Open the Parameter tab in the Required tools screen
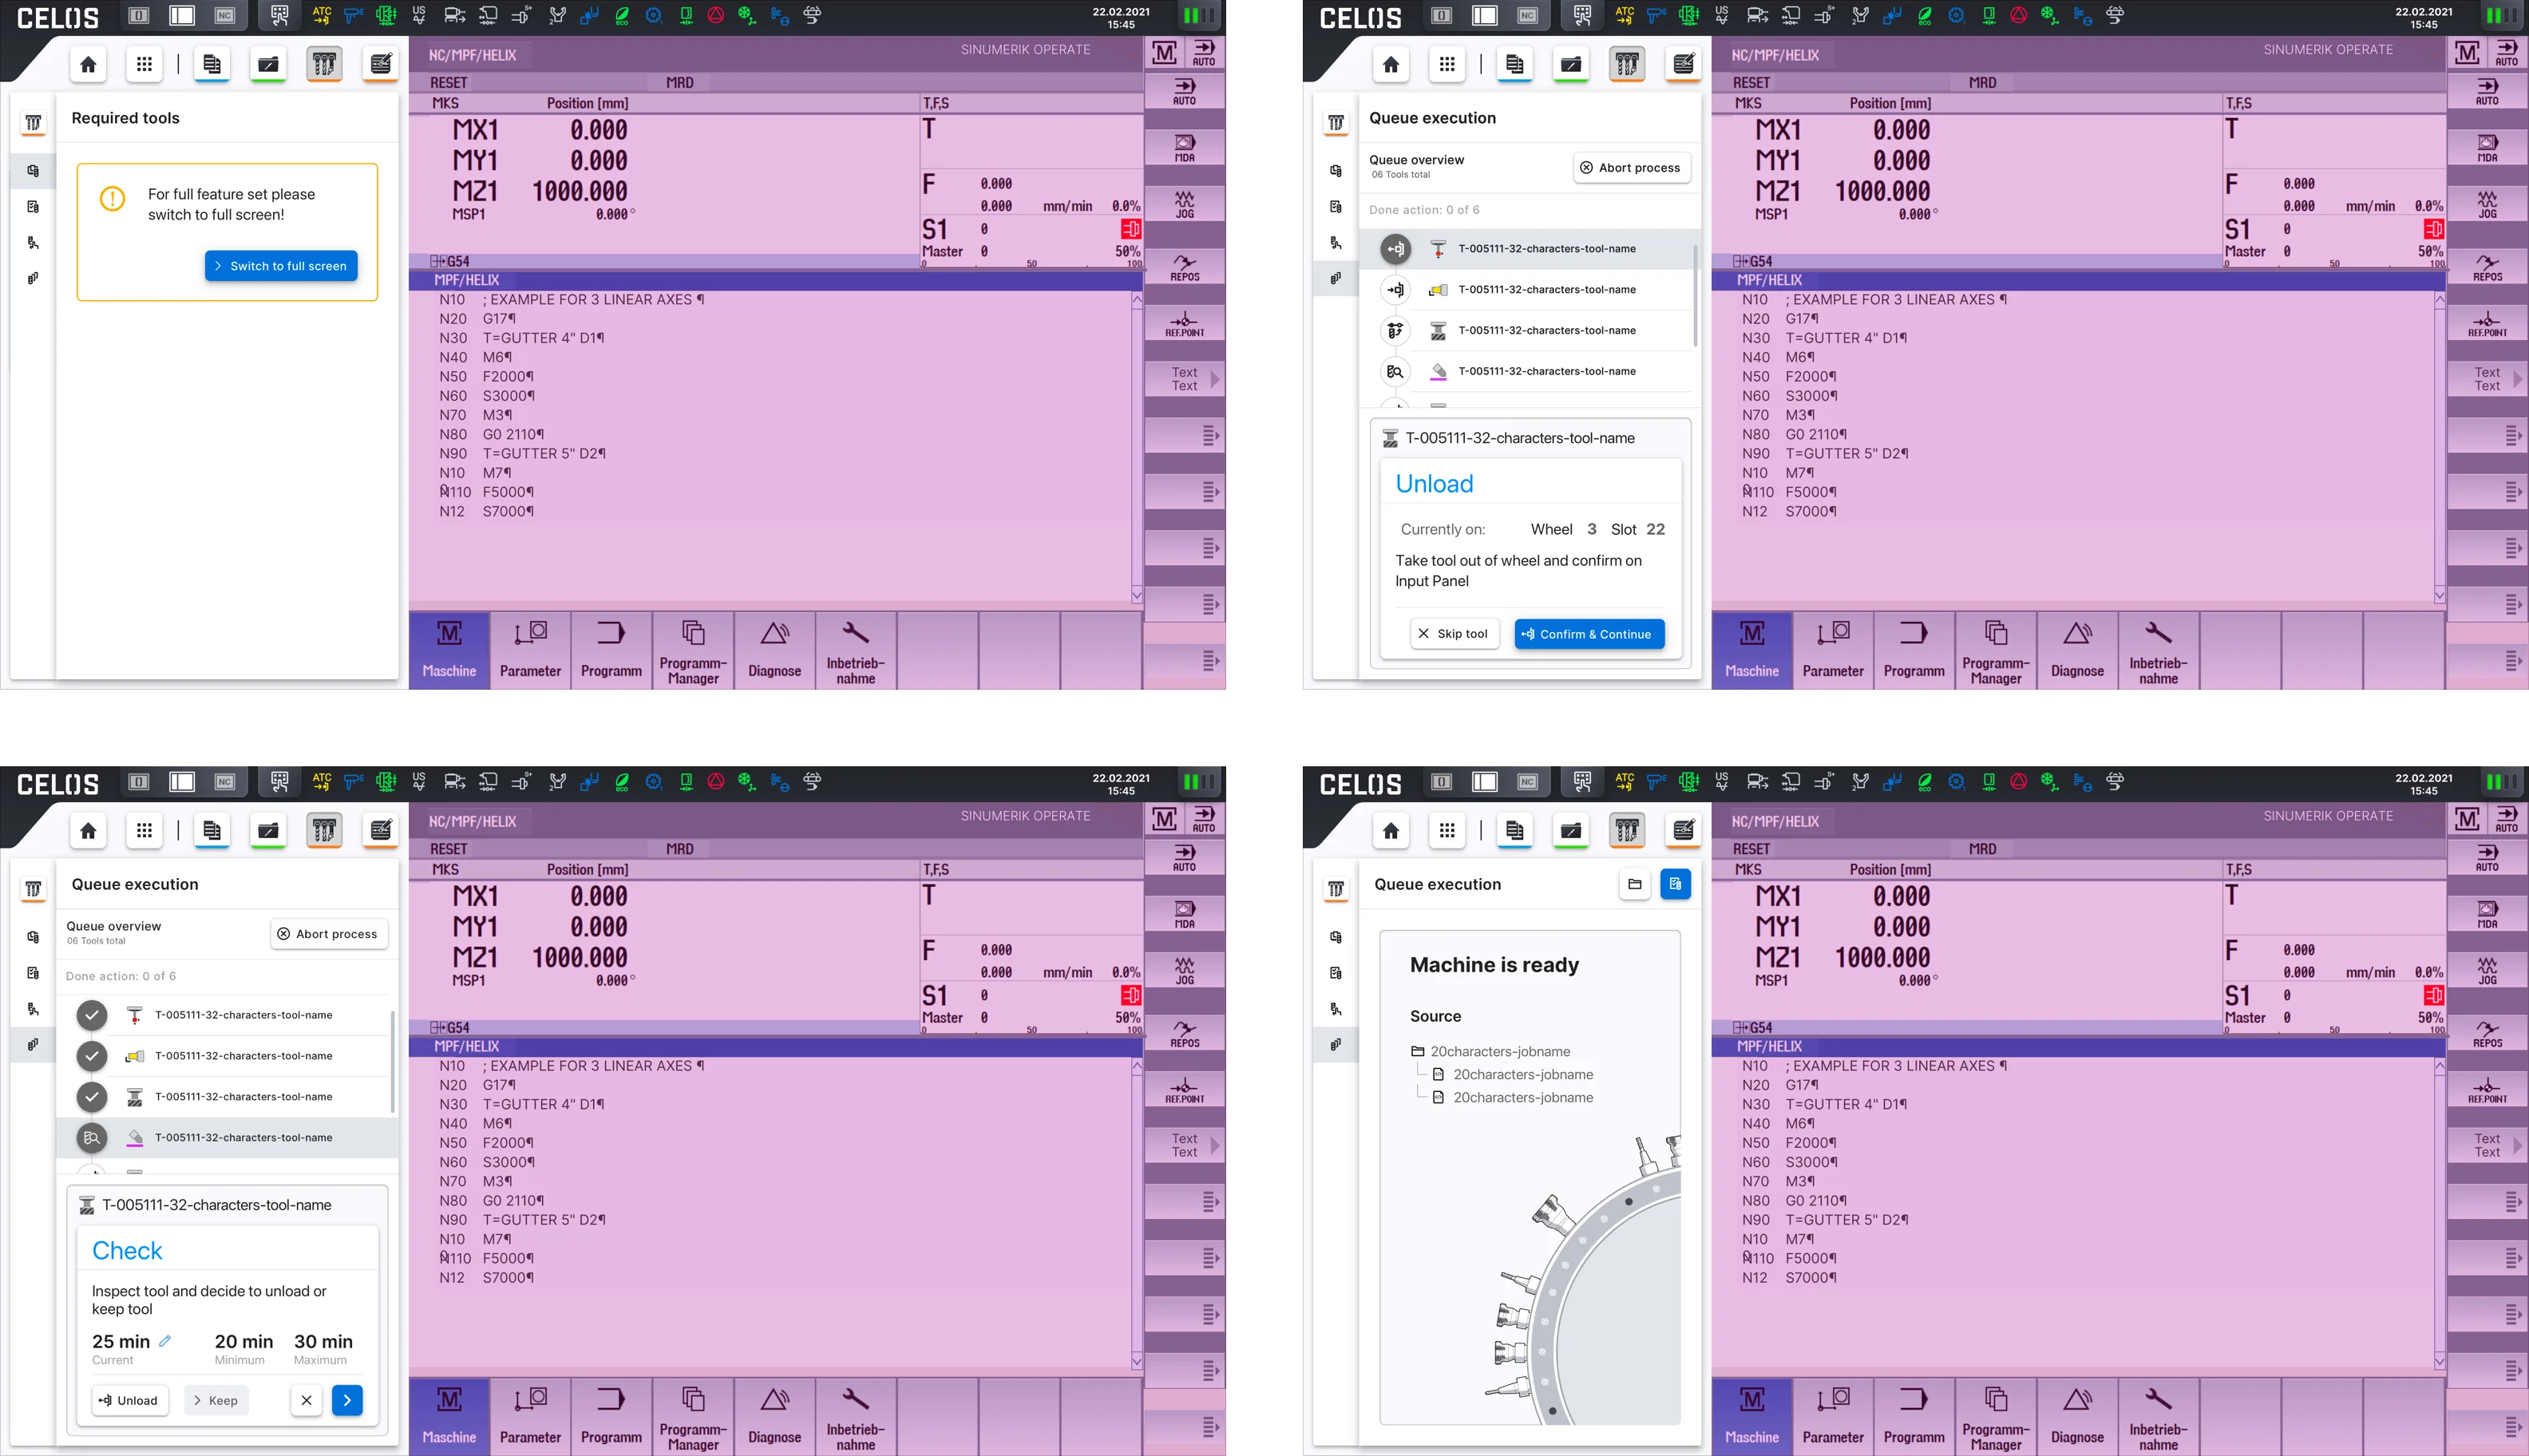Screen dimensions: 2529x1456 pos(530,651)
